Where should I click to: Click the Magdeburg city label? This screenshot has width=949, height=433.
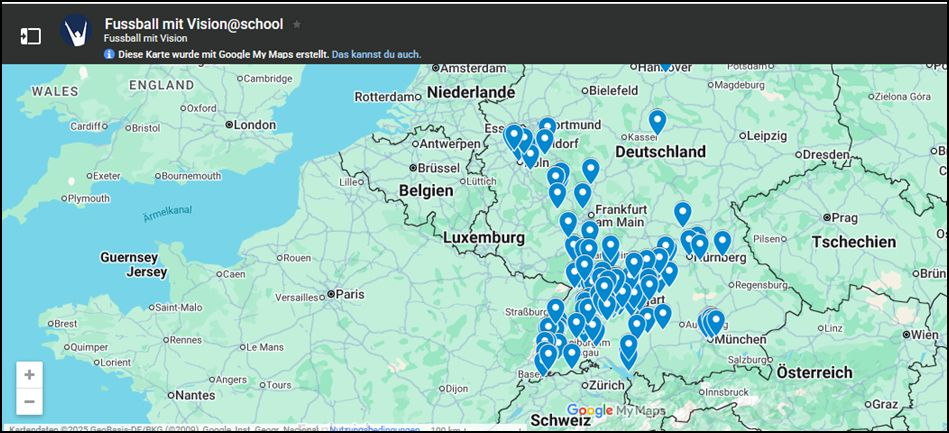coord(740,85)
